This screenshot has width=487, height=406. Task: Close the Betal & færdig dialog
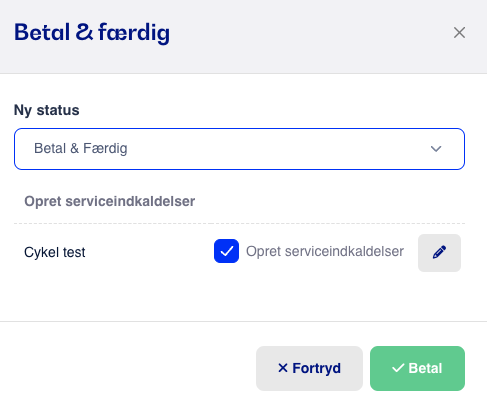459,33
